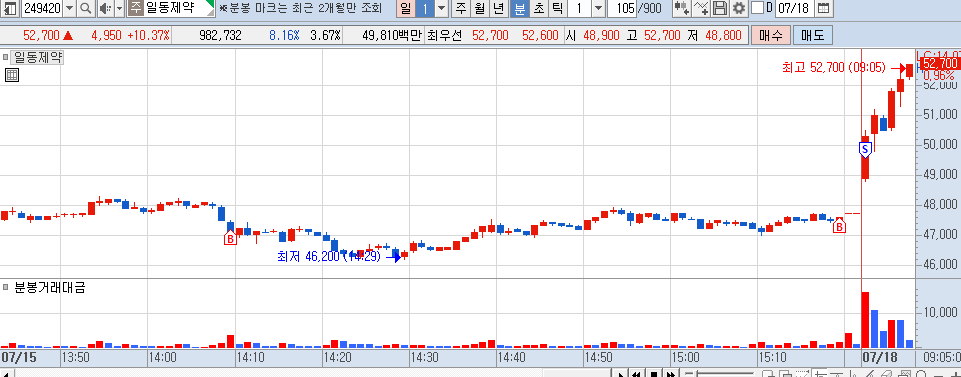The height and width of the screenshot is (377, 961).
Task: Click the add line indicator icon
Action: [x=701, y=9]
